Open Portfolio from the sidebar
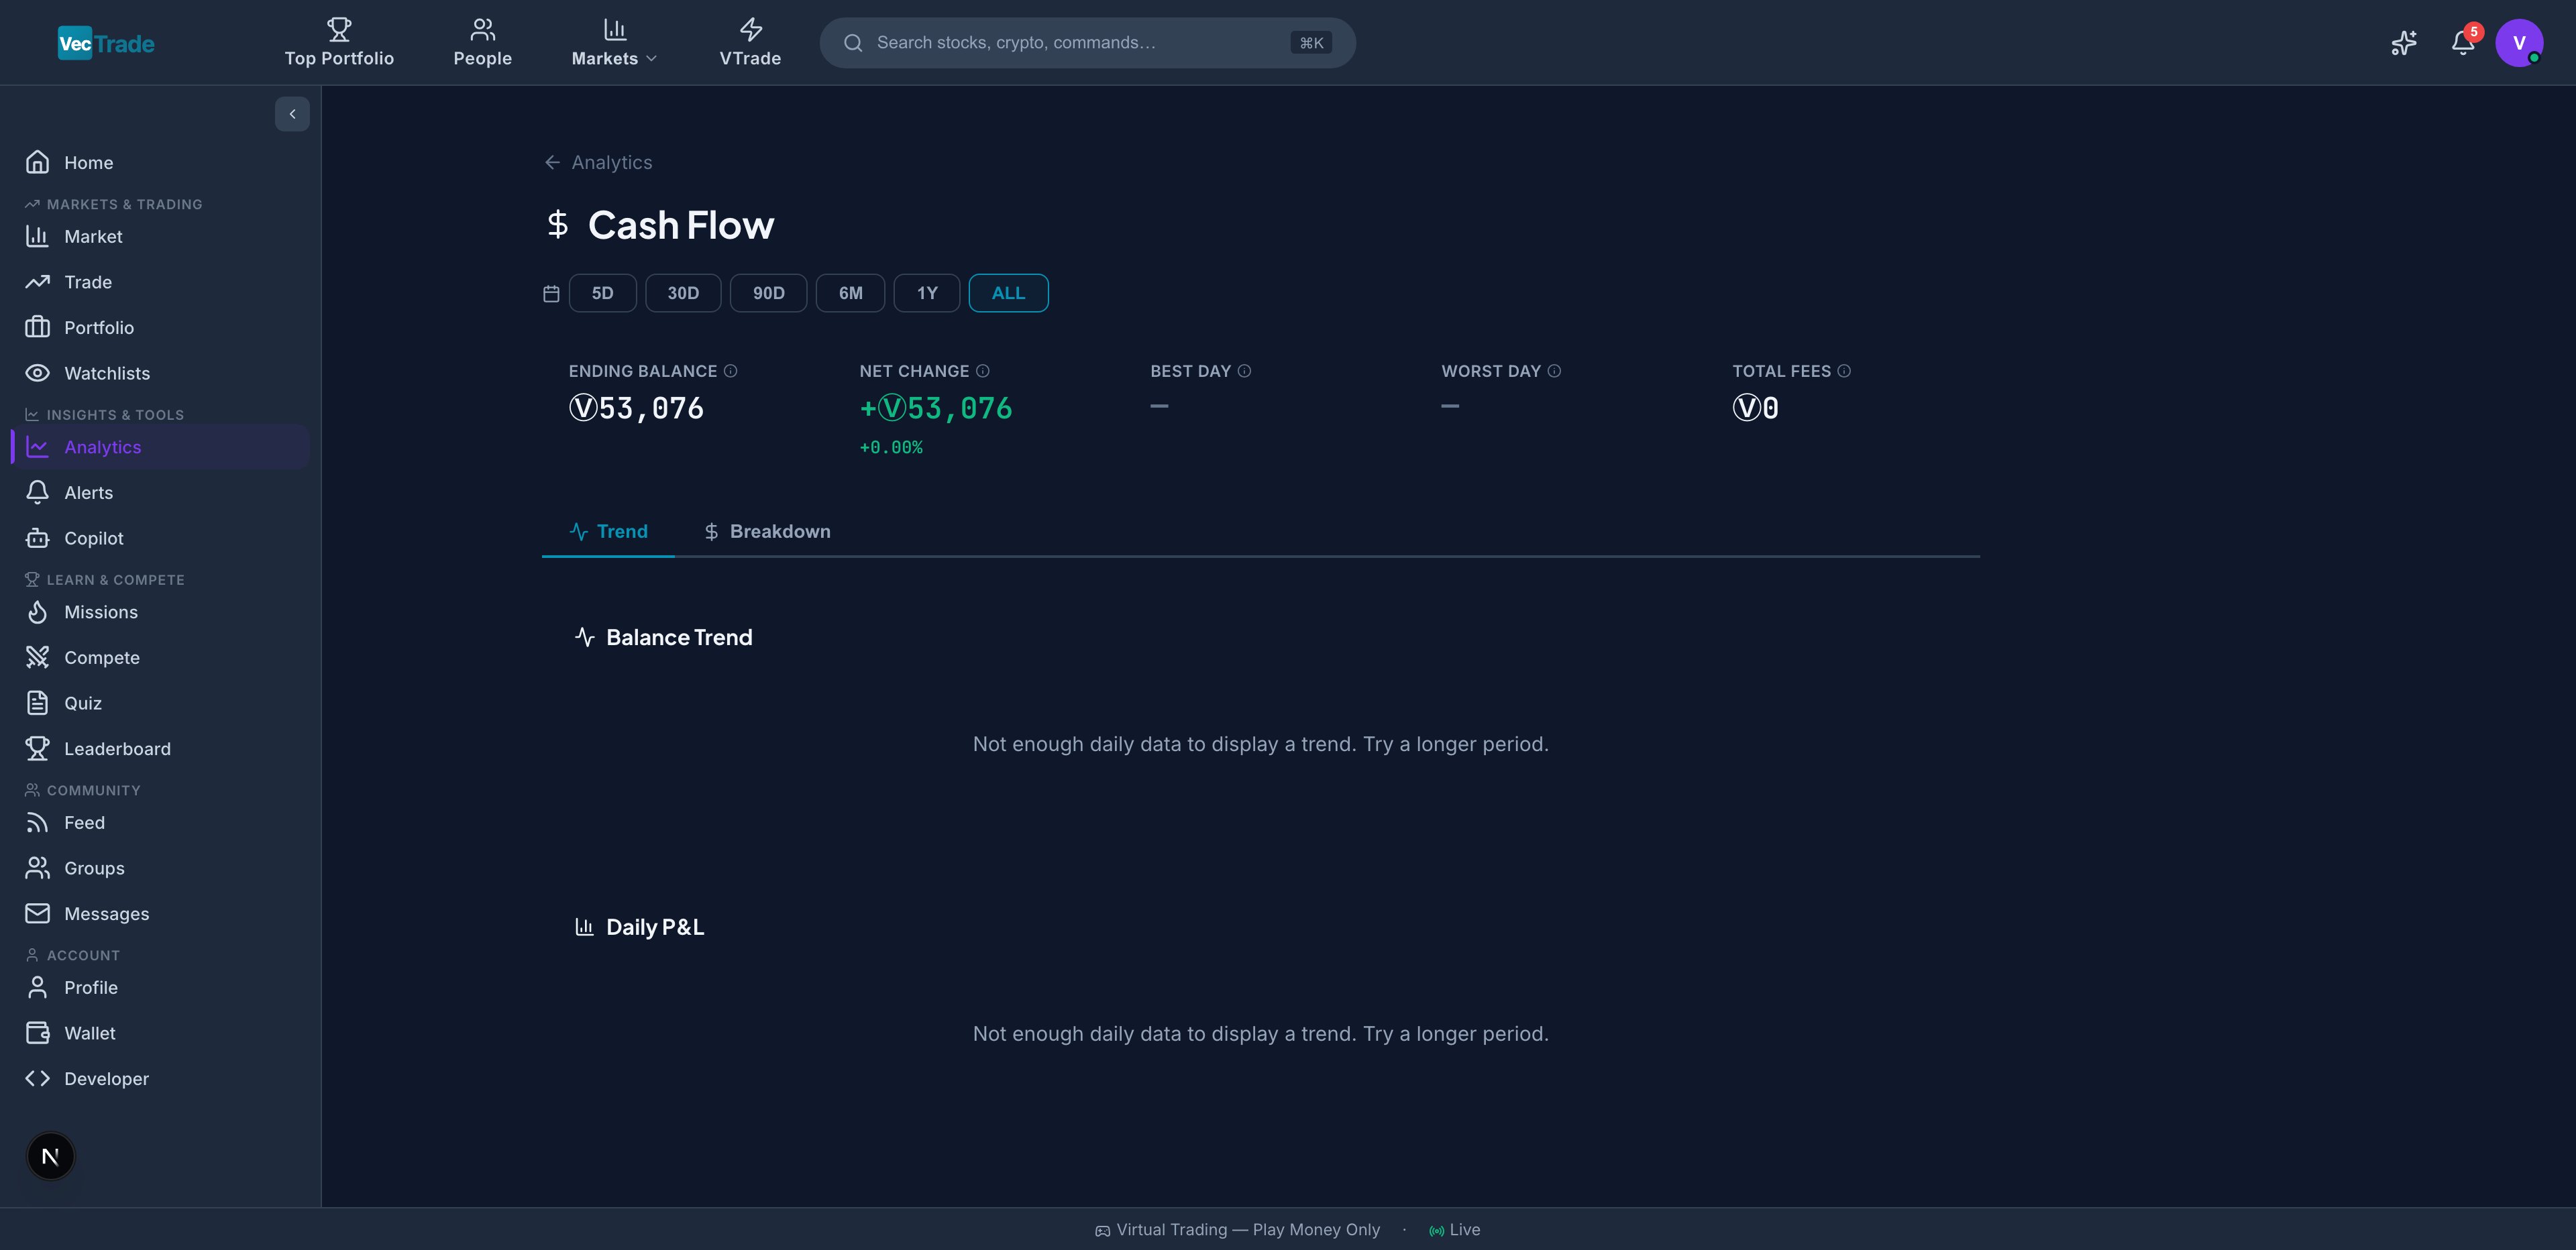This screenshot has width=2576, height=1250. [160, 327]
